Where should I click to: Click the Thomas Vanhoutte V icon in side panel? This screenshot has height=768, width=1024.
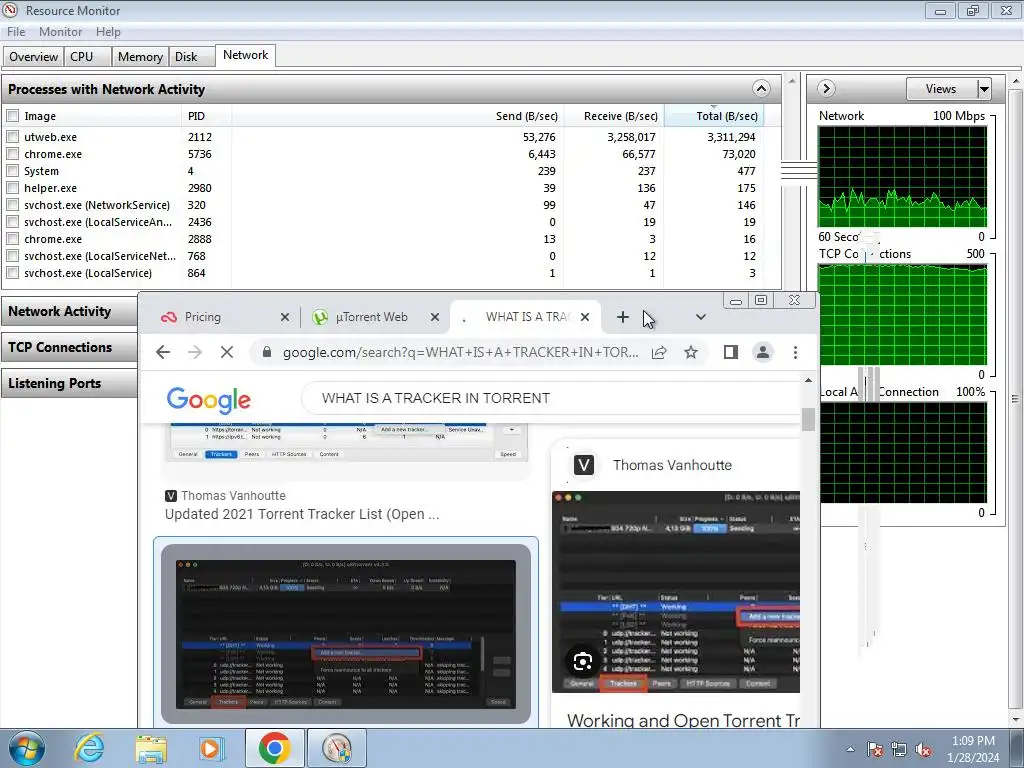tap(584, 465)
